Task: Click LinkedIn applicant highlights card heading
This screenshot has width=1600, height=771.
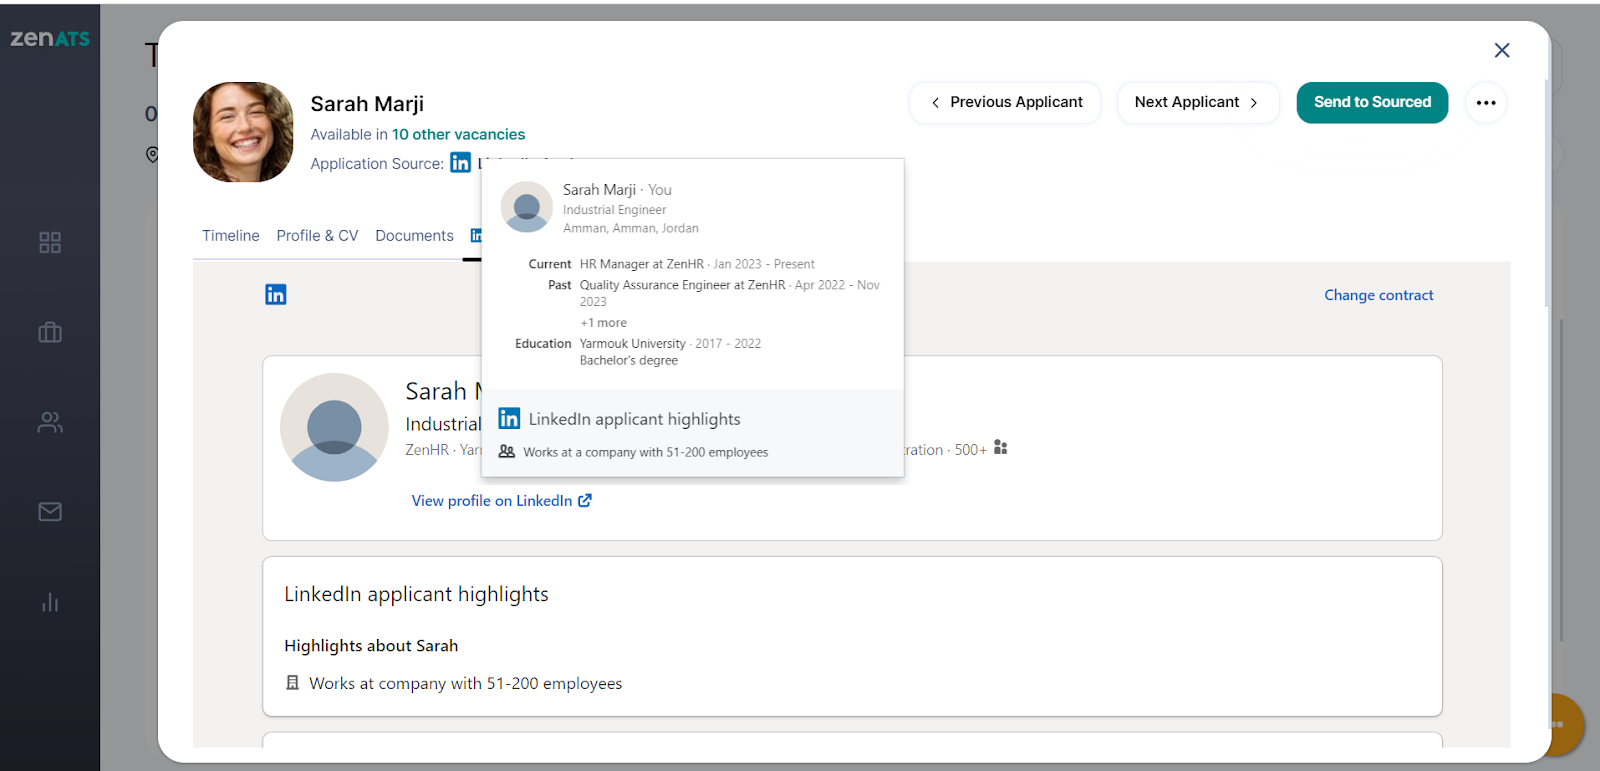Action: click(416, 594)
